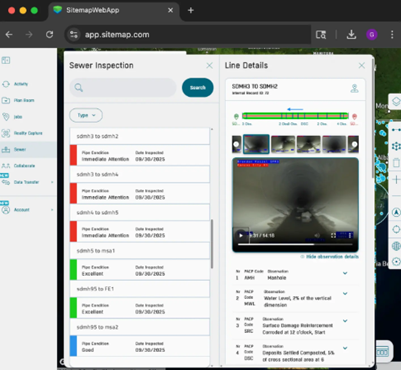Select the sdmh95 to msa2 line
The width and height of the screenshot is (401, 370).
[x=140, y=327]
